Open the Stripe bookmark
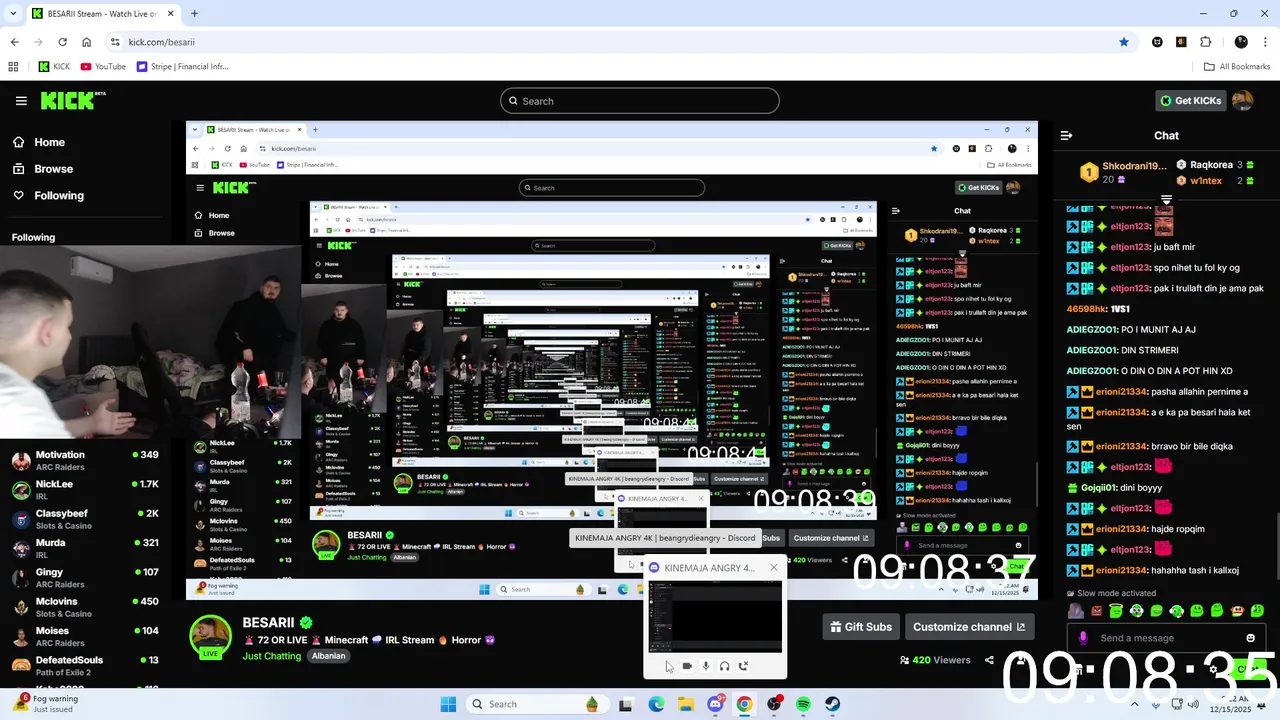 click(x=183, y=67)
